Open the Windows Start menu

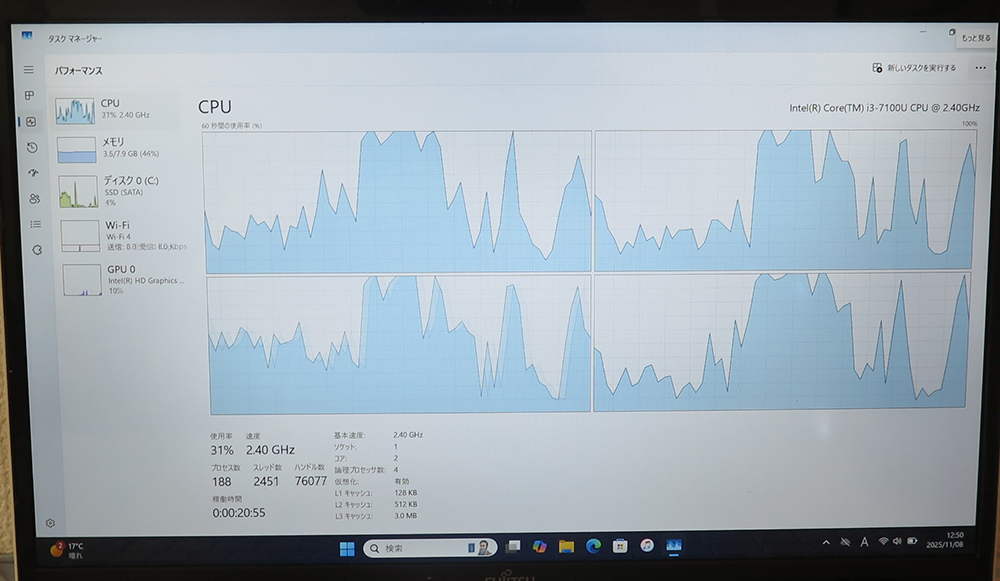coord(347,548)
